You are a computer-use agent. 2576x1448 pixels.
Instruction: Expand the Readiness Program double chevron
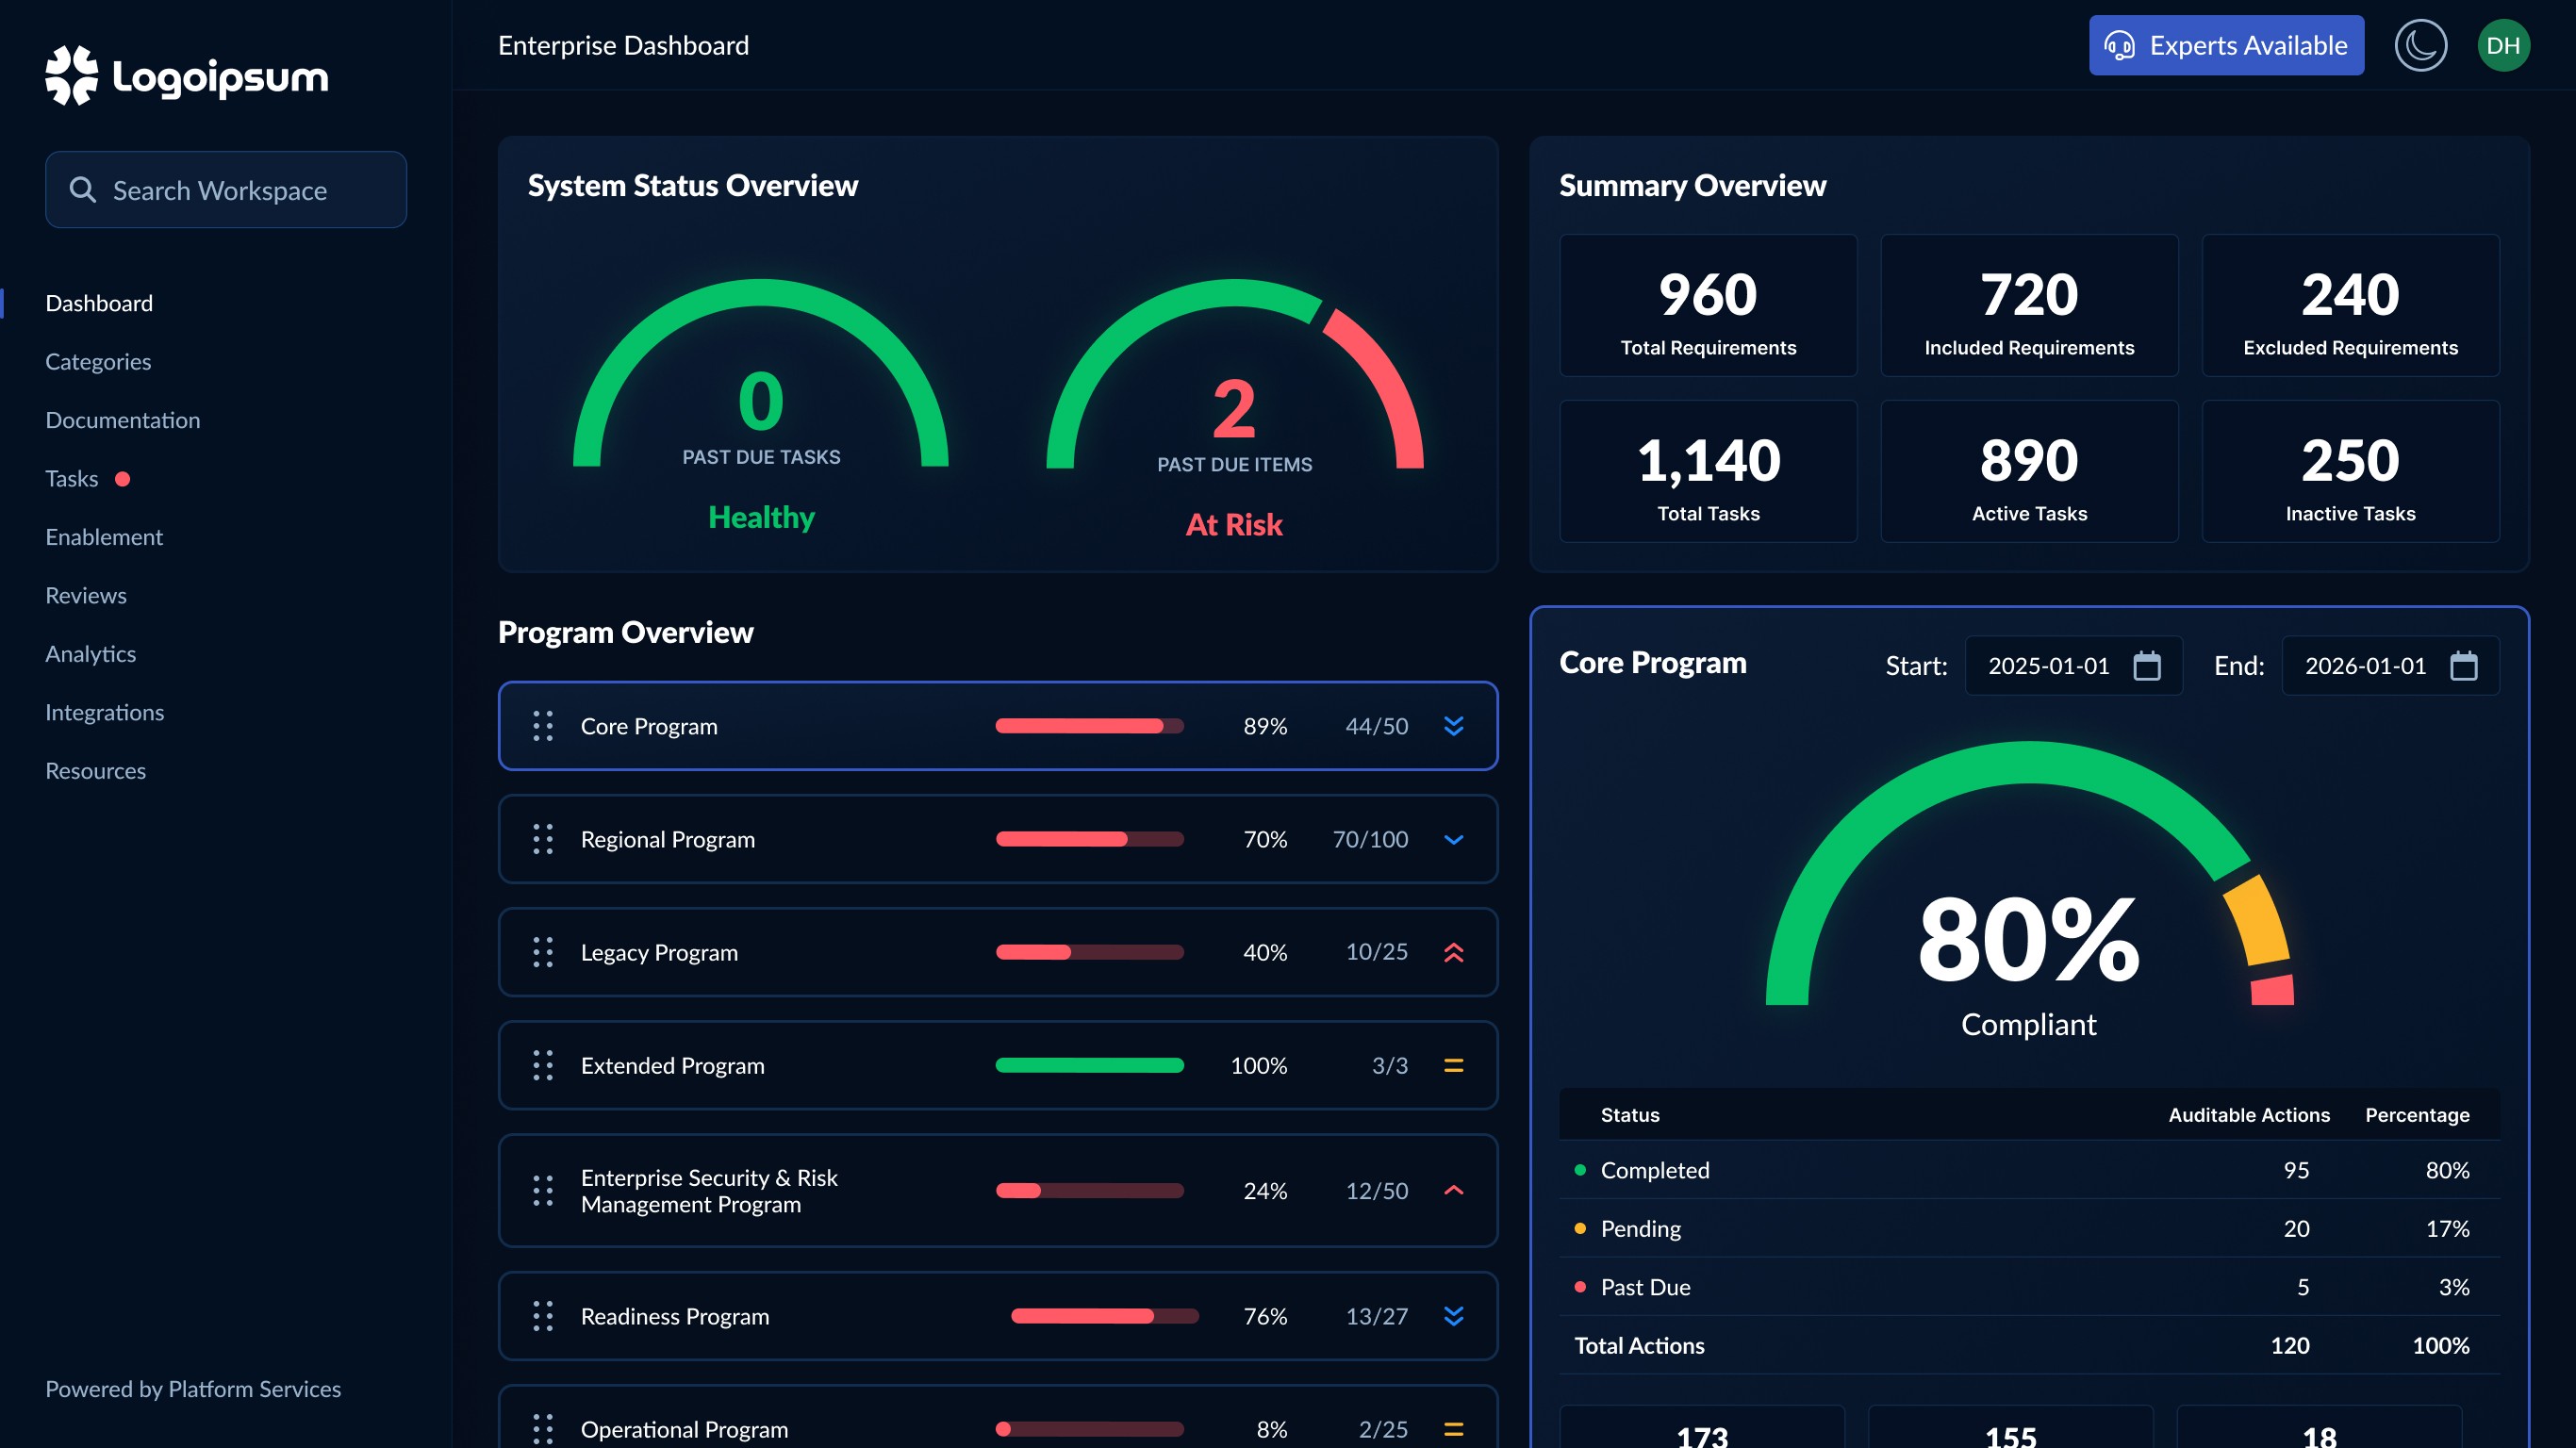coord(1453,1316)
